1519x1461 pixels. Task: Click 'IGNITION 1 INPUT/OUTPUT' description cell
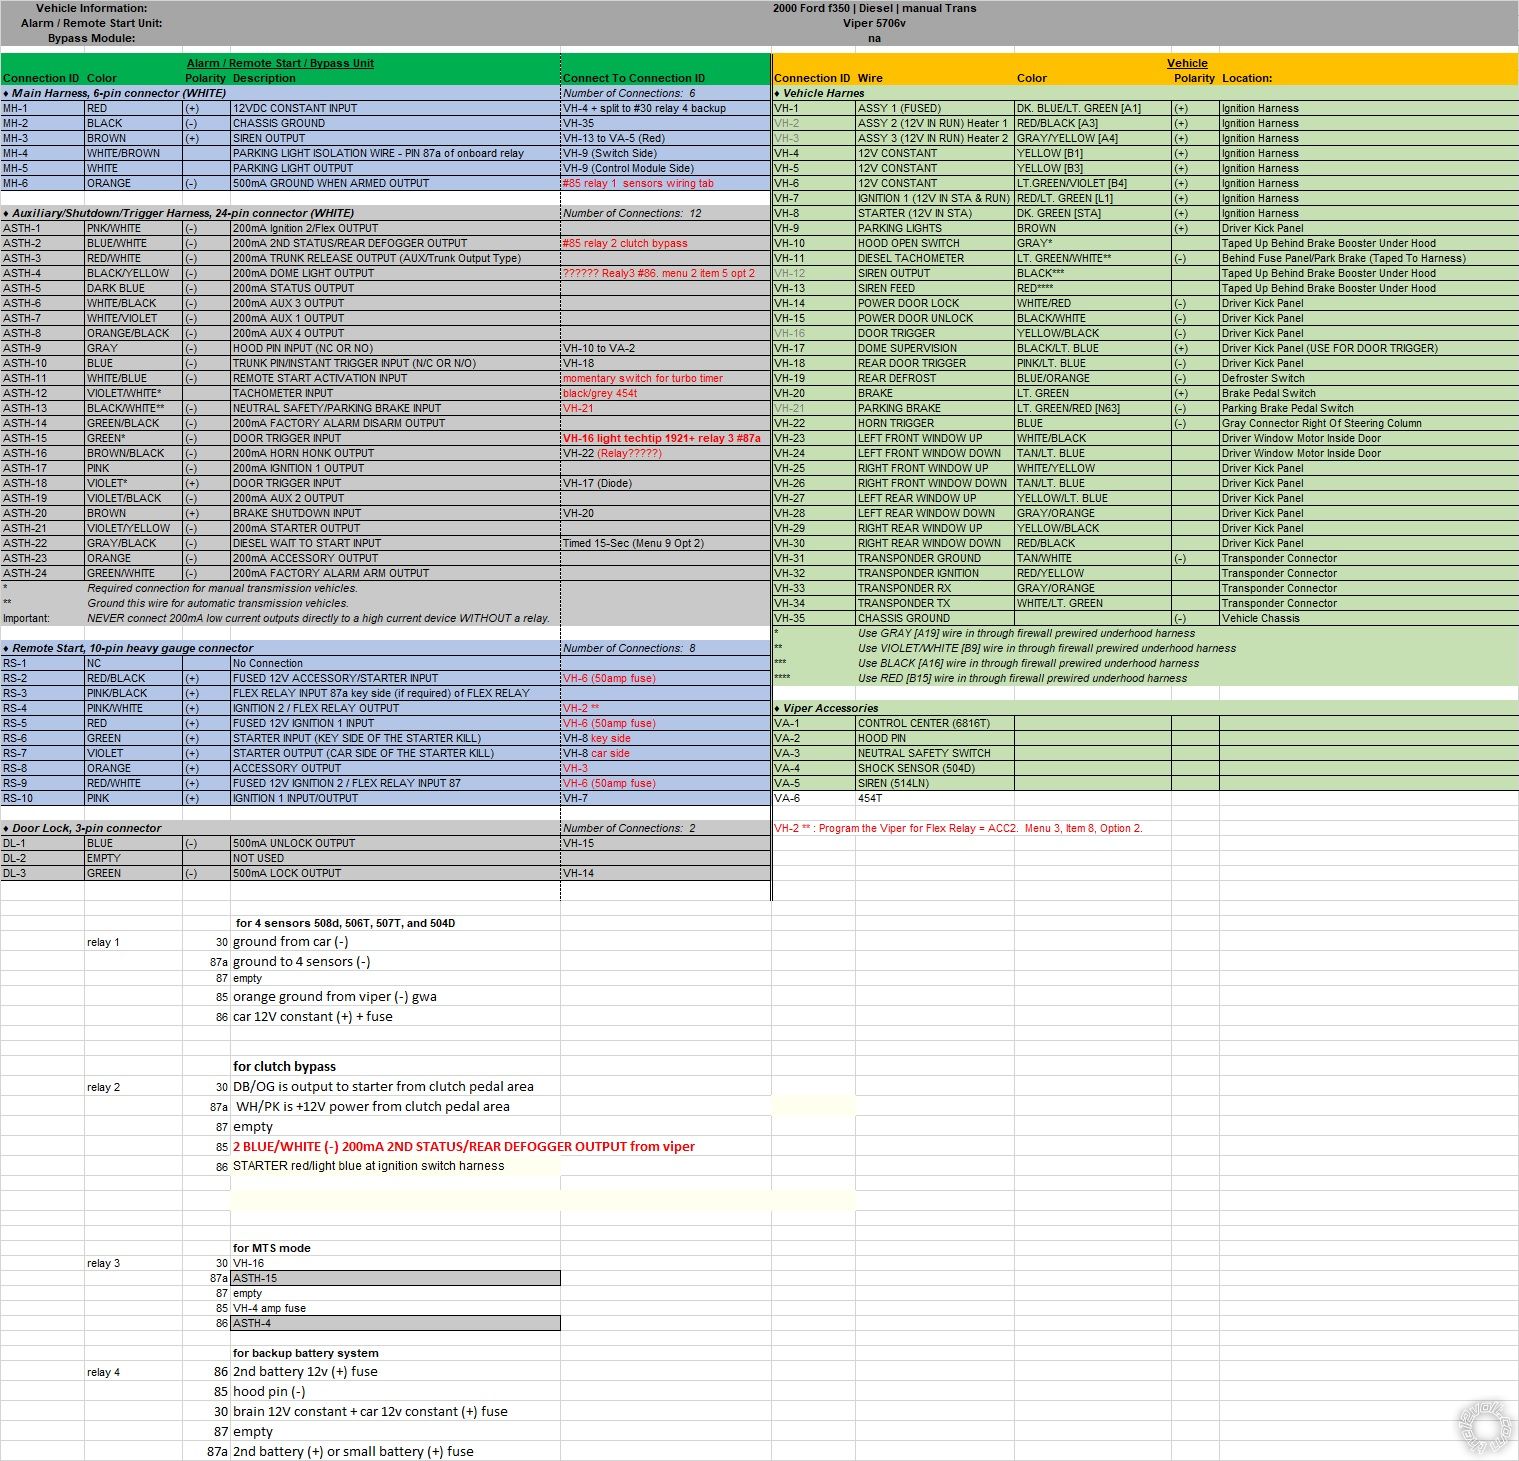(395, 798)
